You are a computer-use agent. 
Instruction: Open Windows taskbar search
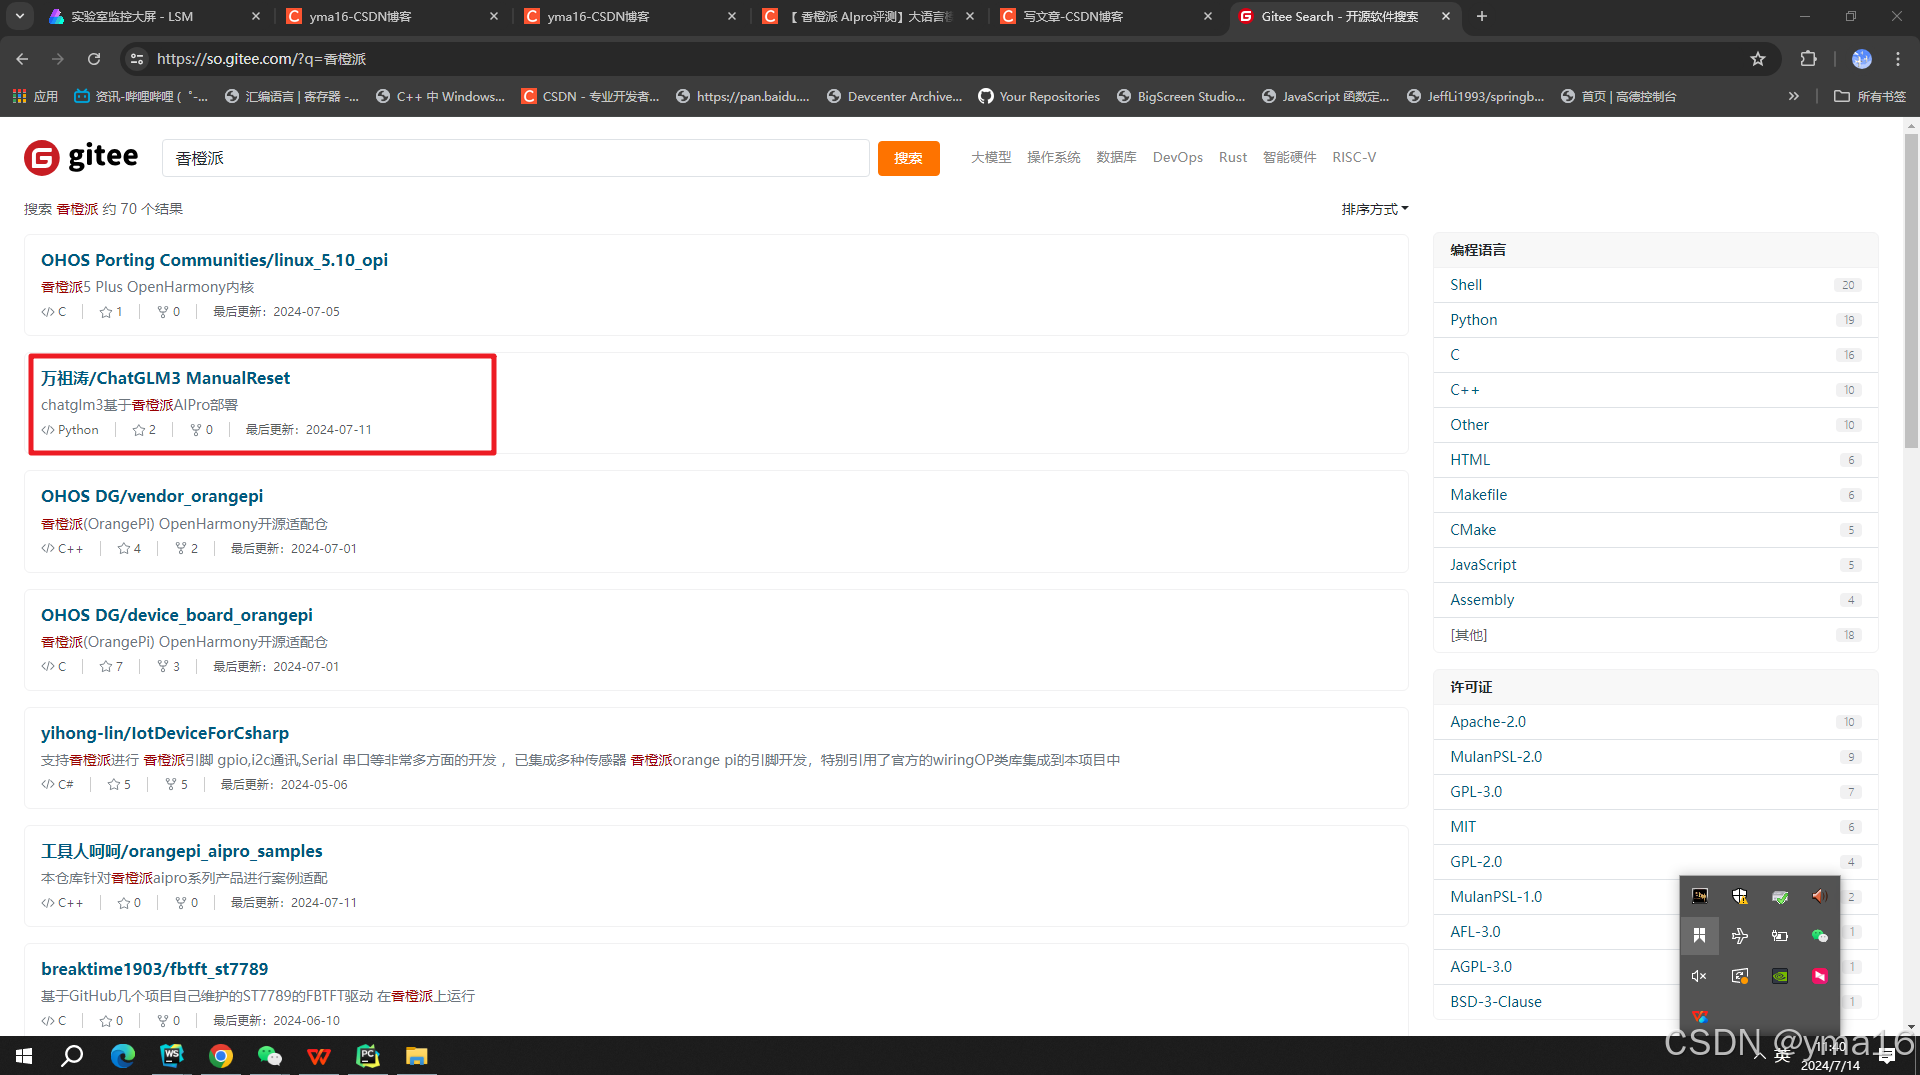[x=72, y=1055]
